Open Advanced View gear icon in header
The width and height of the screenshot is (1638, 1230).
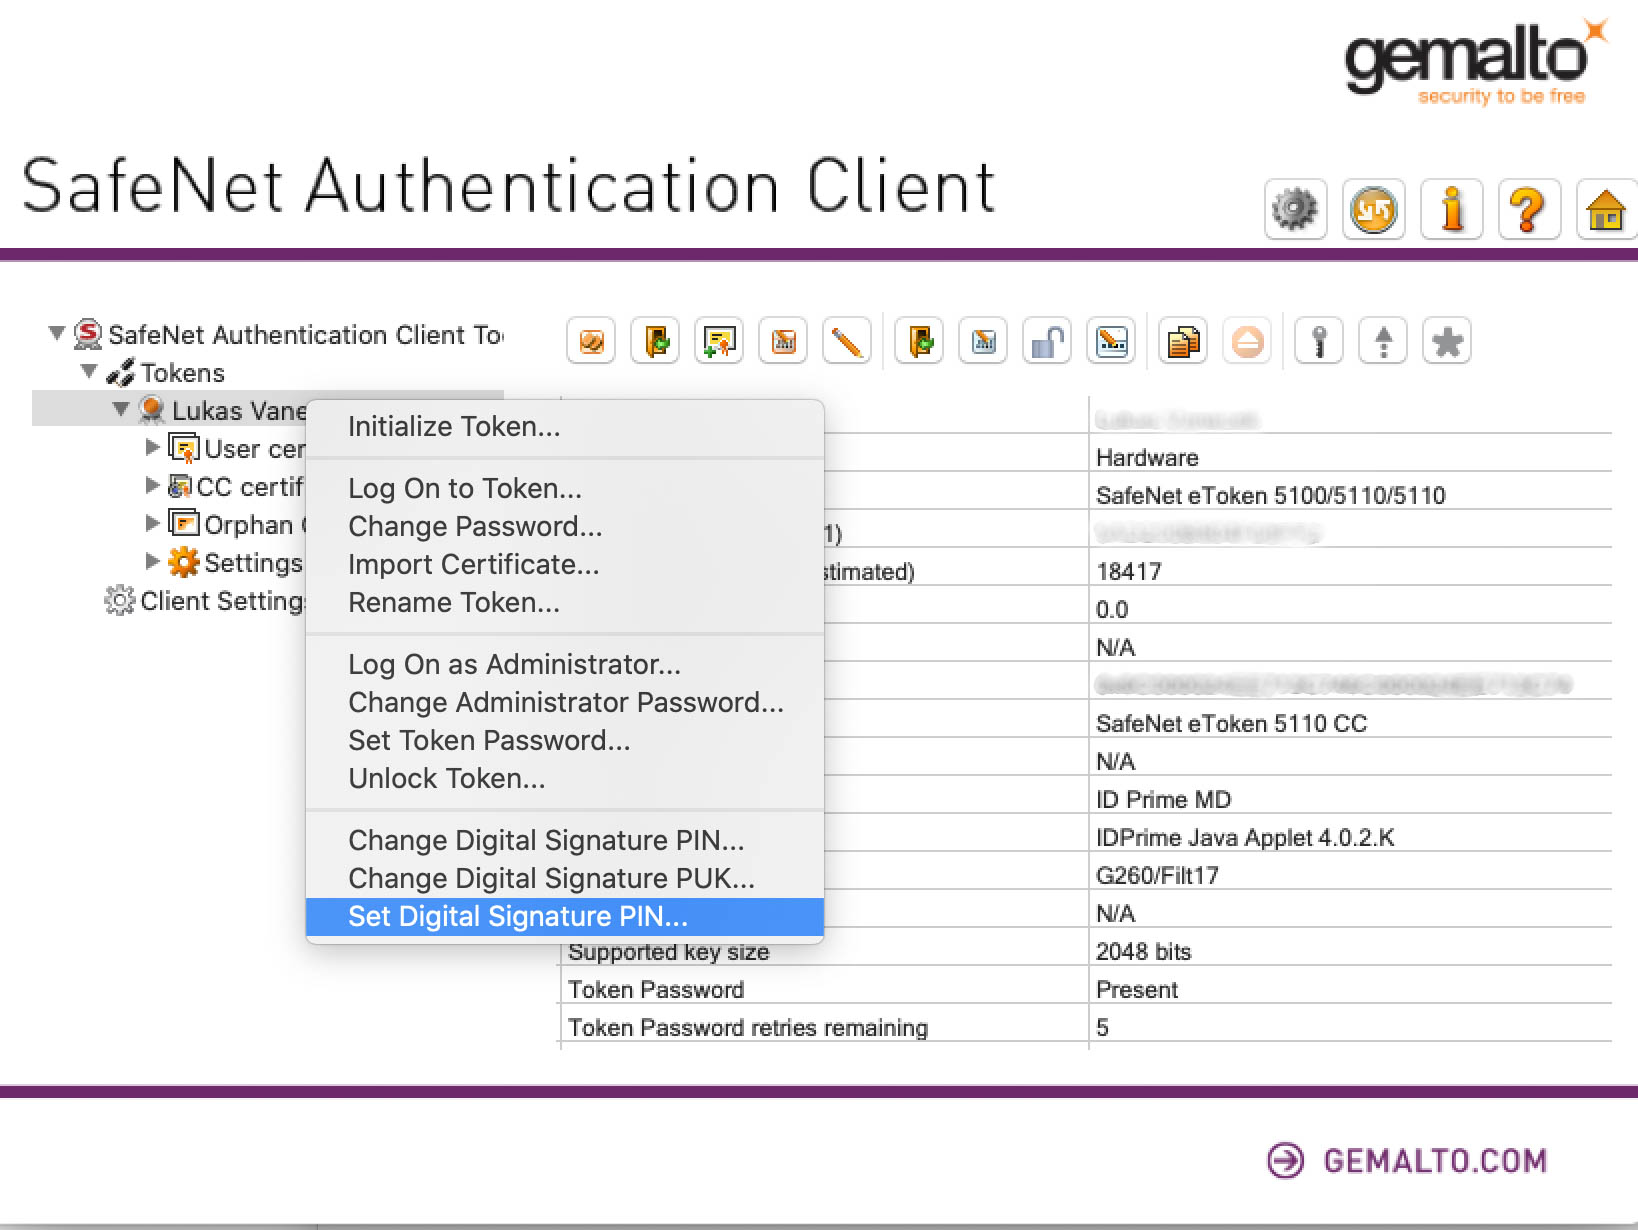click(x=1295, y=210)
